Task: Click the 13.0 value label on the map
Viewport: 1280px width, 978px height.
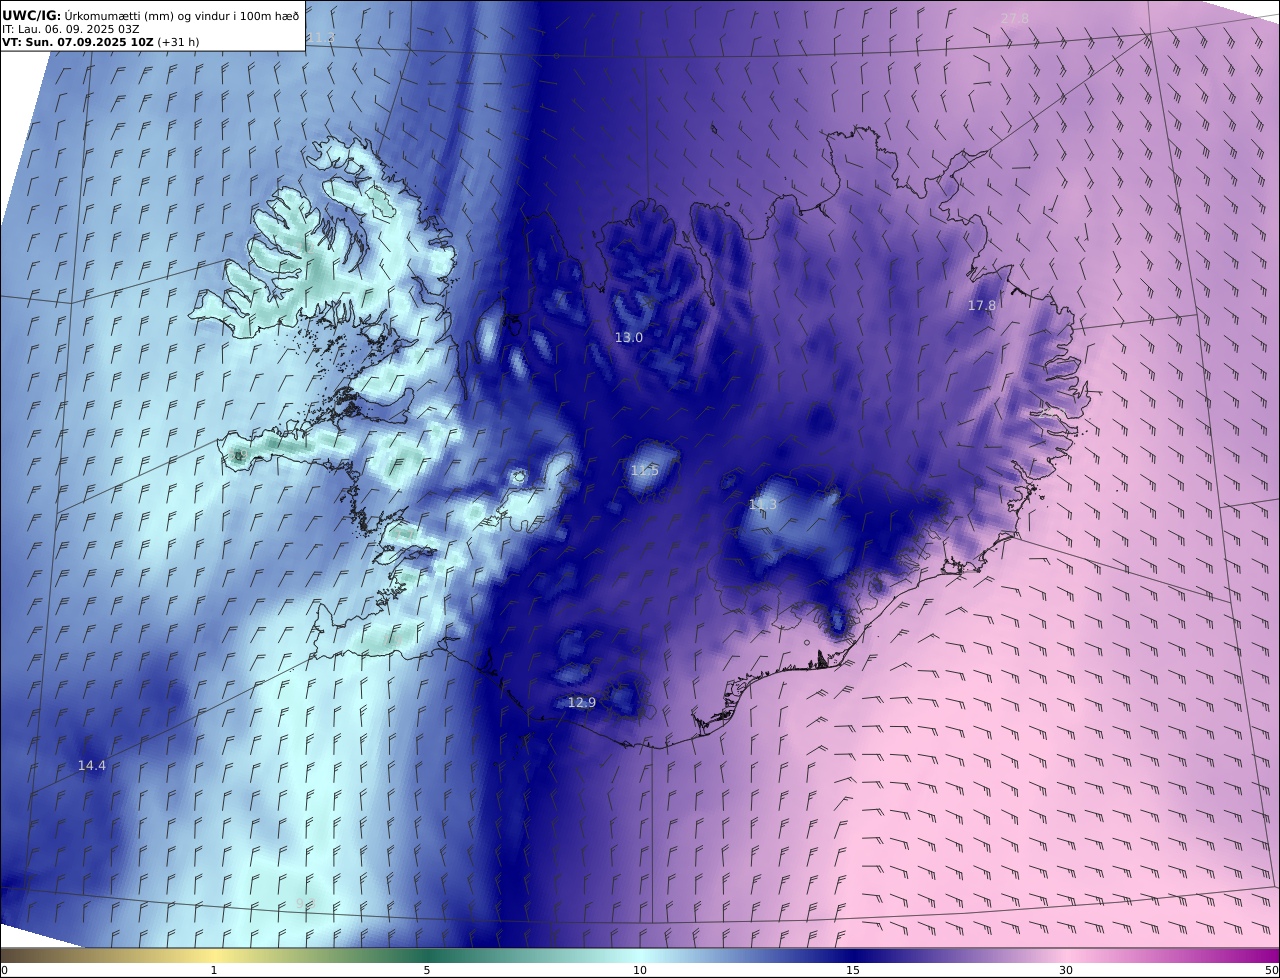Action: [629, 338]
